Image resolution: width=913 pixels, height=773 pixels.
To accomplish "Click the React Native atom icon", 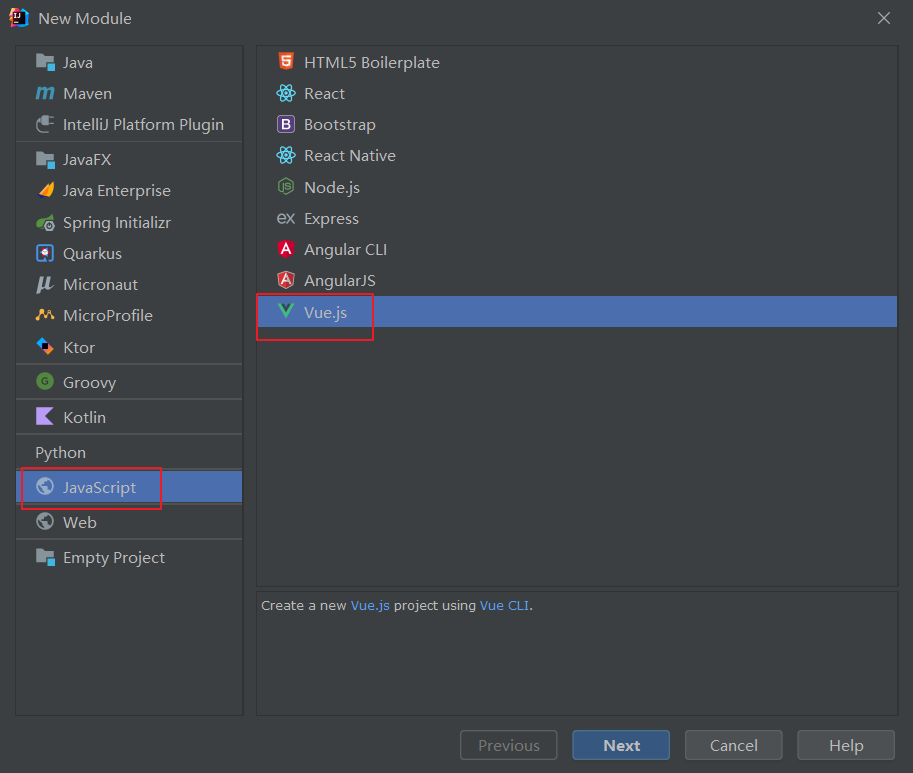I will pos(286,155).
